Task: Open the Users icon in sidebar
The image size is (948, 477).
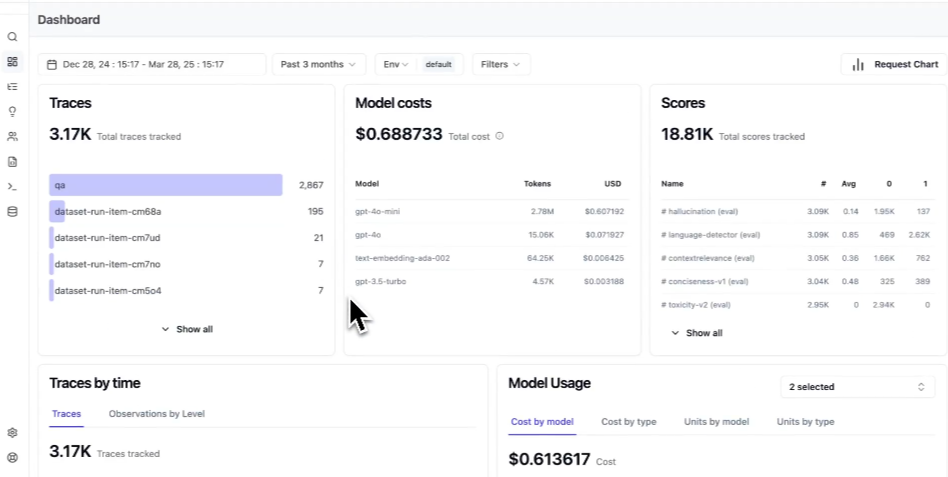Action: (x=12, y=137)
